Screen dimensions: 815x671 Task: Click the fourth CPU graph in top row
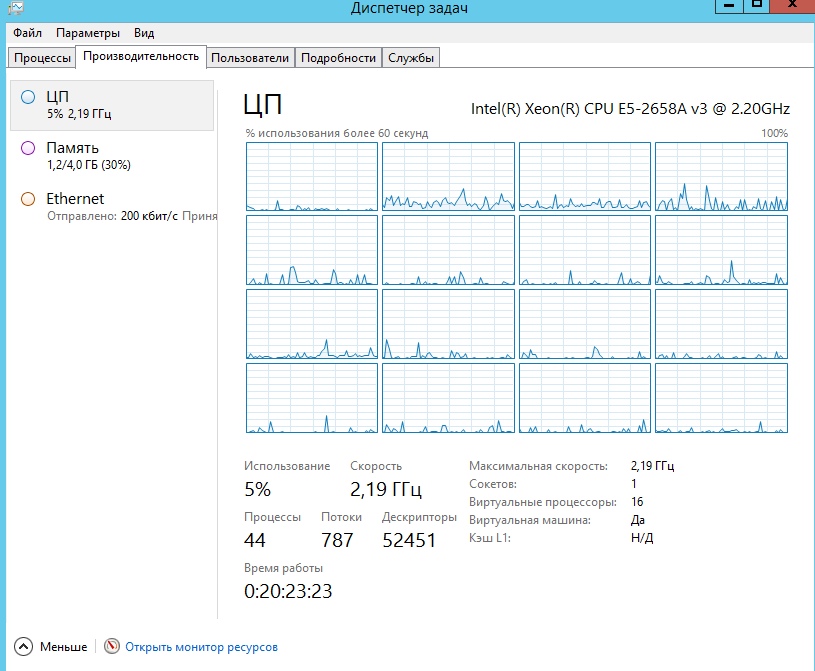pyautogui.click(x=721, y=177)
